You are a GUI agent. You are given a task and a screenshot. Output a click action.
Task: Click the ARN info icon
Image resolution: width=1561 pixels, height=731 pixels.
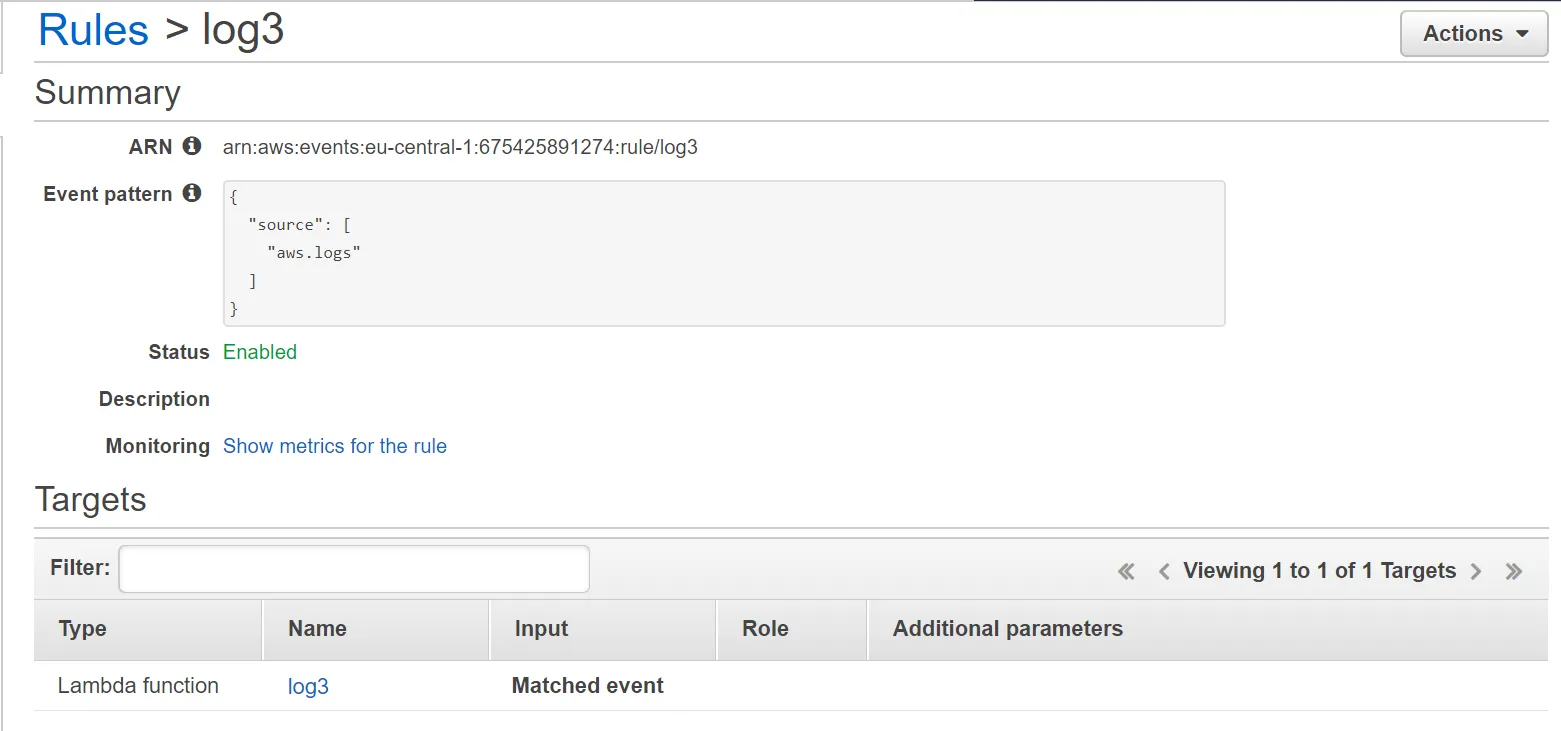pyautogui.click(x=192, y=146)
